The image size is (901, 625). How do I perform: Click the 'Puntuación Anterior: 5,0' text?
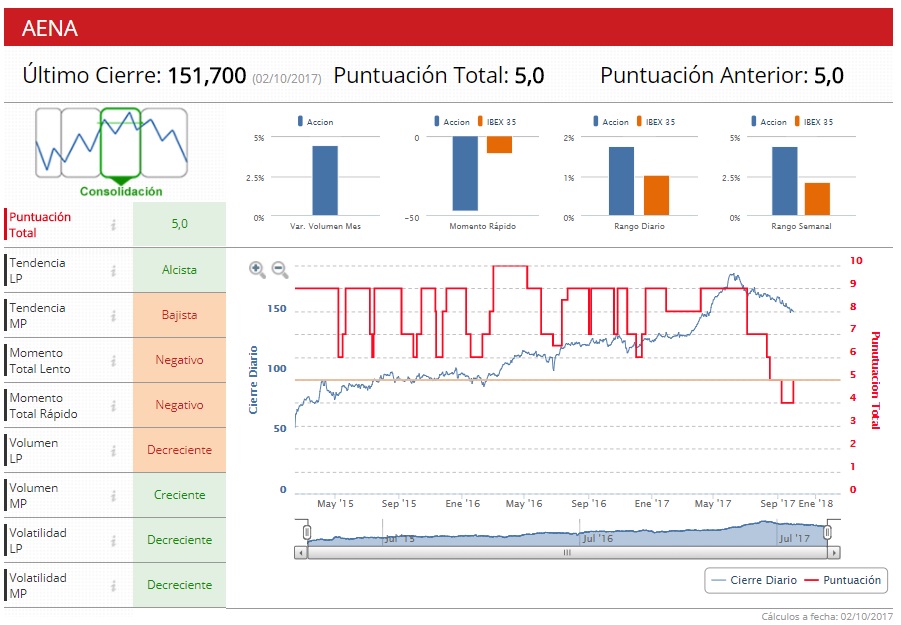coord(722,75)
